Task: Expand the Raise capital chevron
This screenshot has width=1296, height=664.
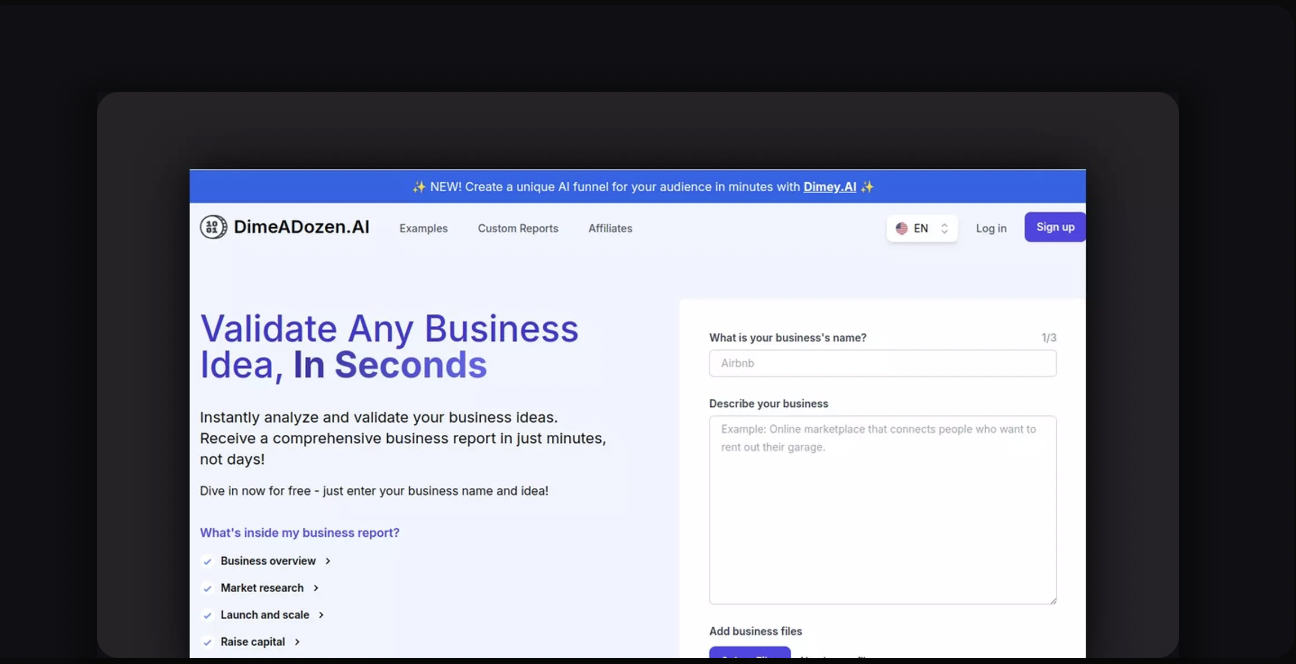Action: (297, 642)
